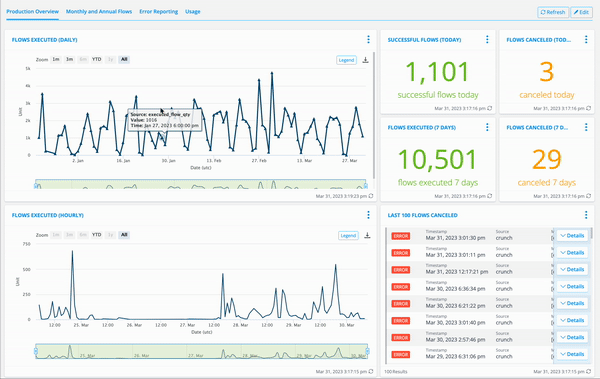Reload the Flows Executed (Daily) widget

point(371,196)
